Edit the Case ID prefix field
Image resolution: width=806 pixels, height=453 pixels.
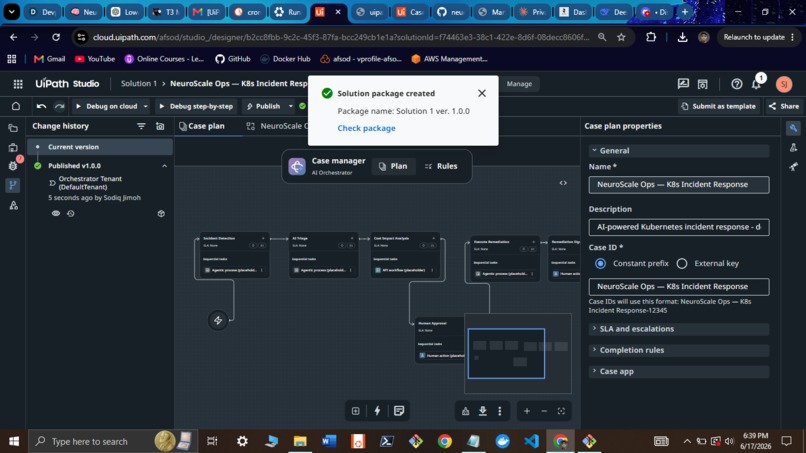pos(679,286)
